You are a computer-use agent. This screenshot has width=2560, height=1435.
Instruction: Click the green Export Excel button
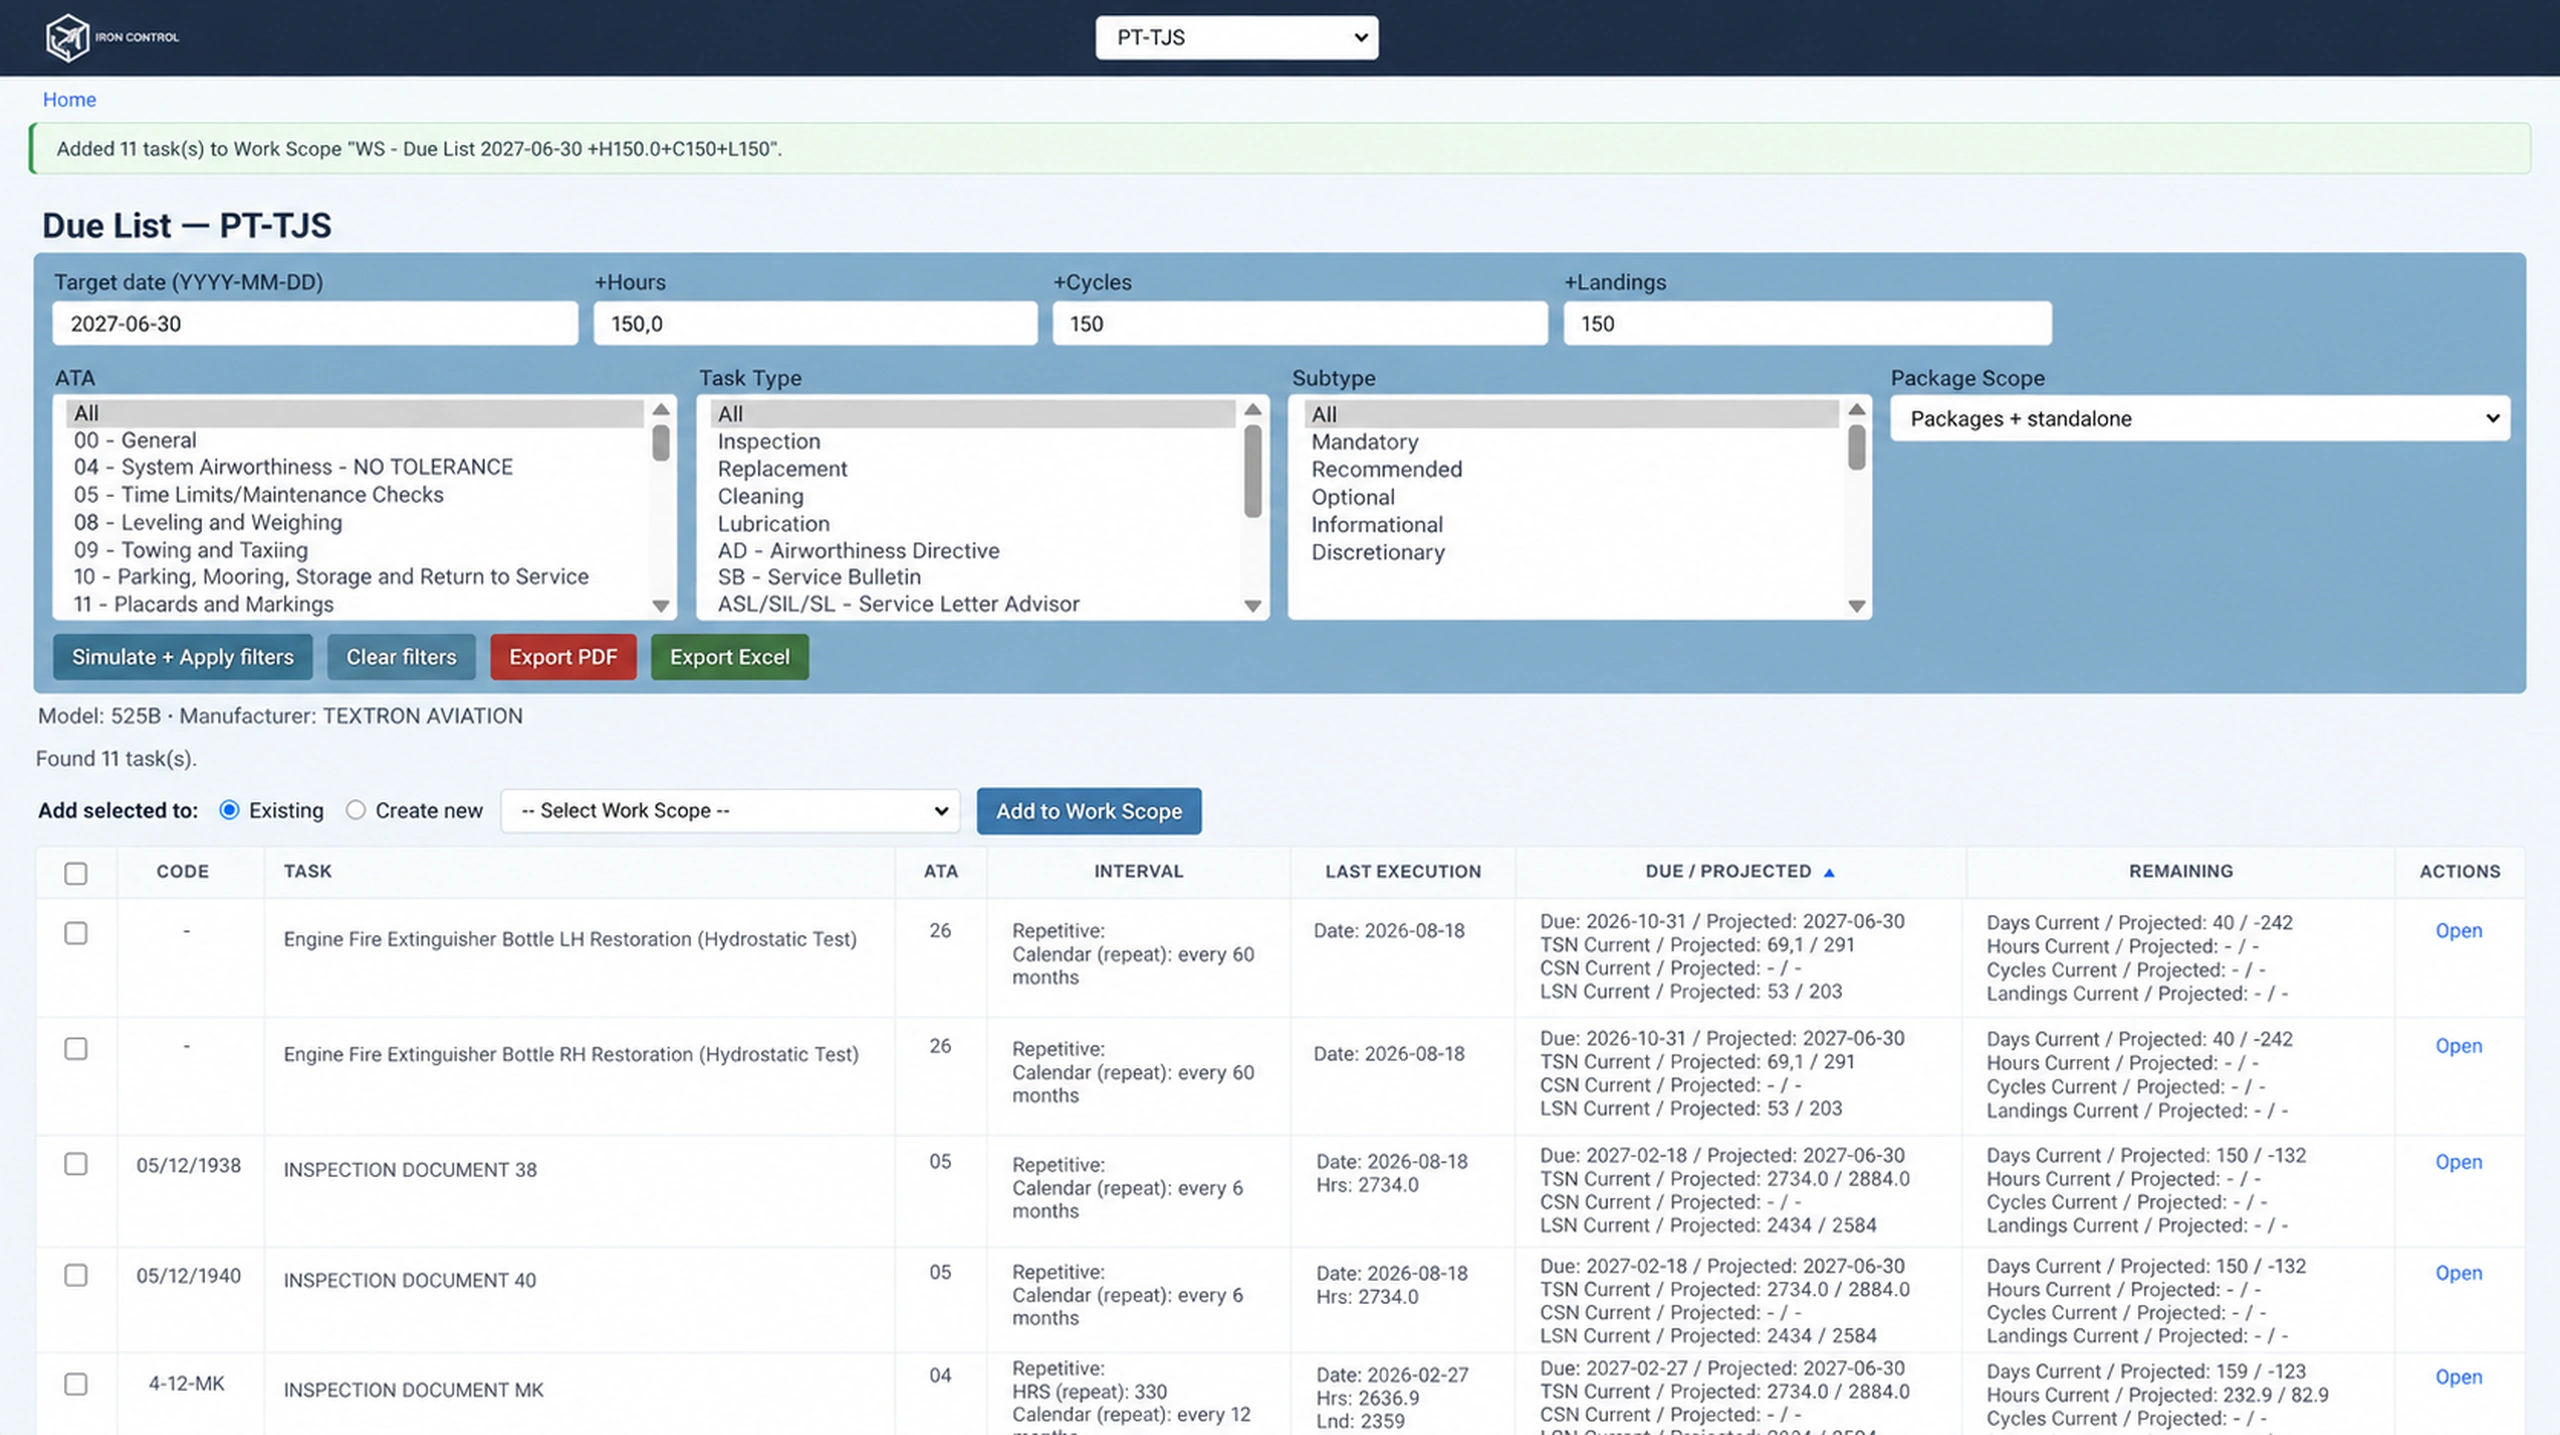(730, 657)
